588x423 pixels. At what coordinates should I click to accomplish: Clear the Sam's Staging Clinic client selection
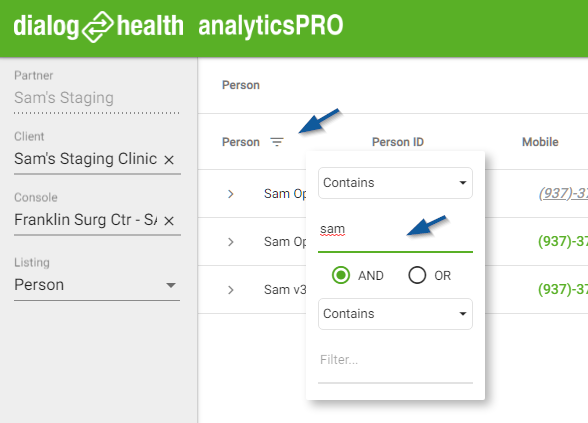[x=169, y=160]
